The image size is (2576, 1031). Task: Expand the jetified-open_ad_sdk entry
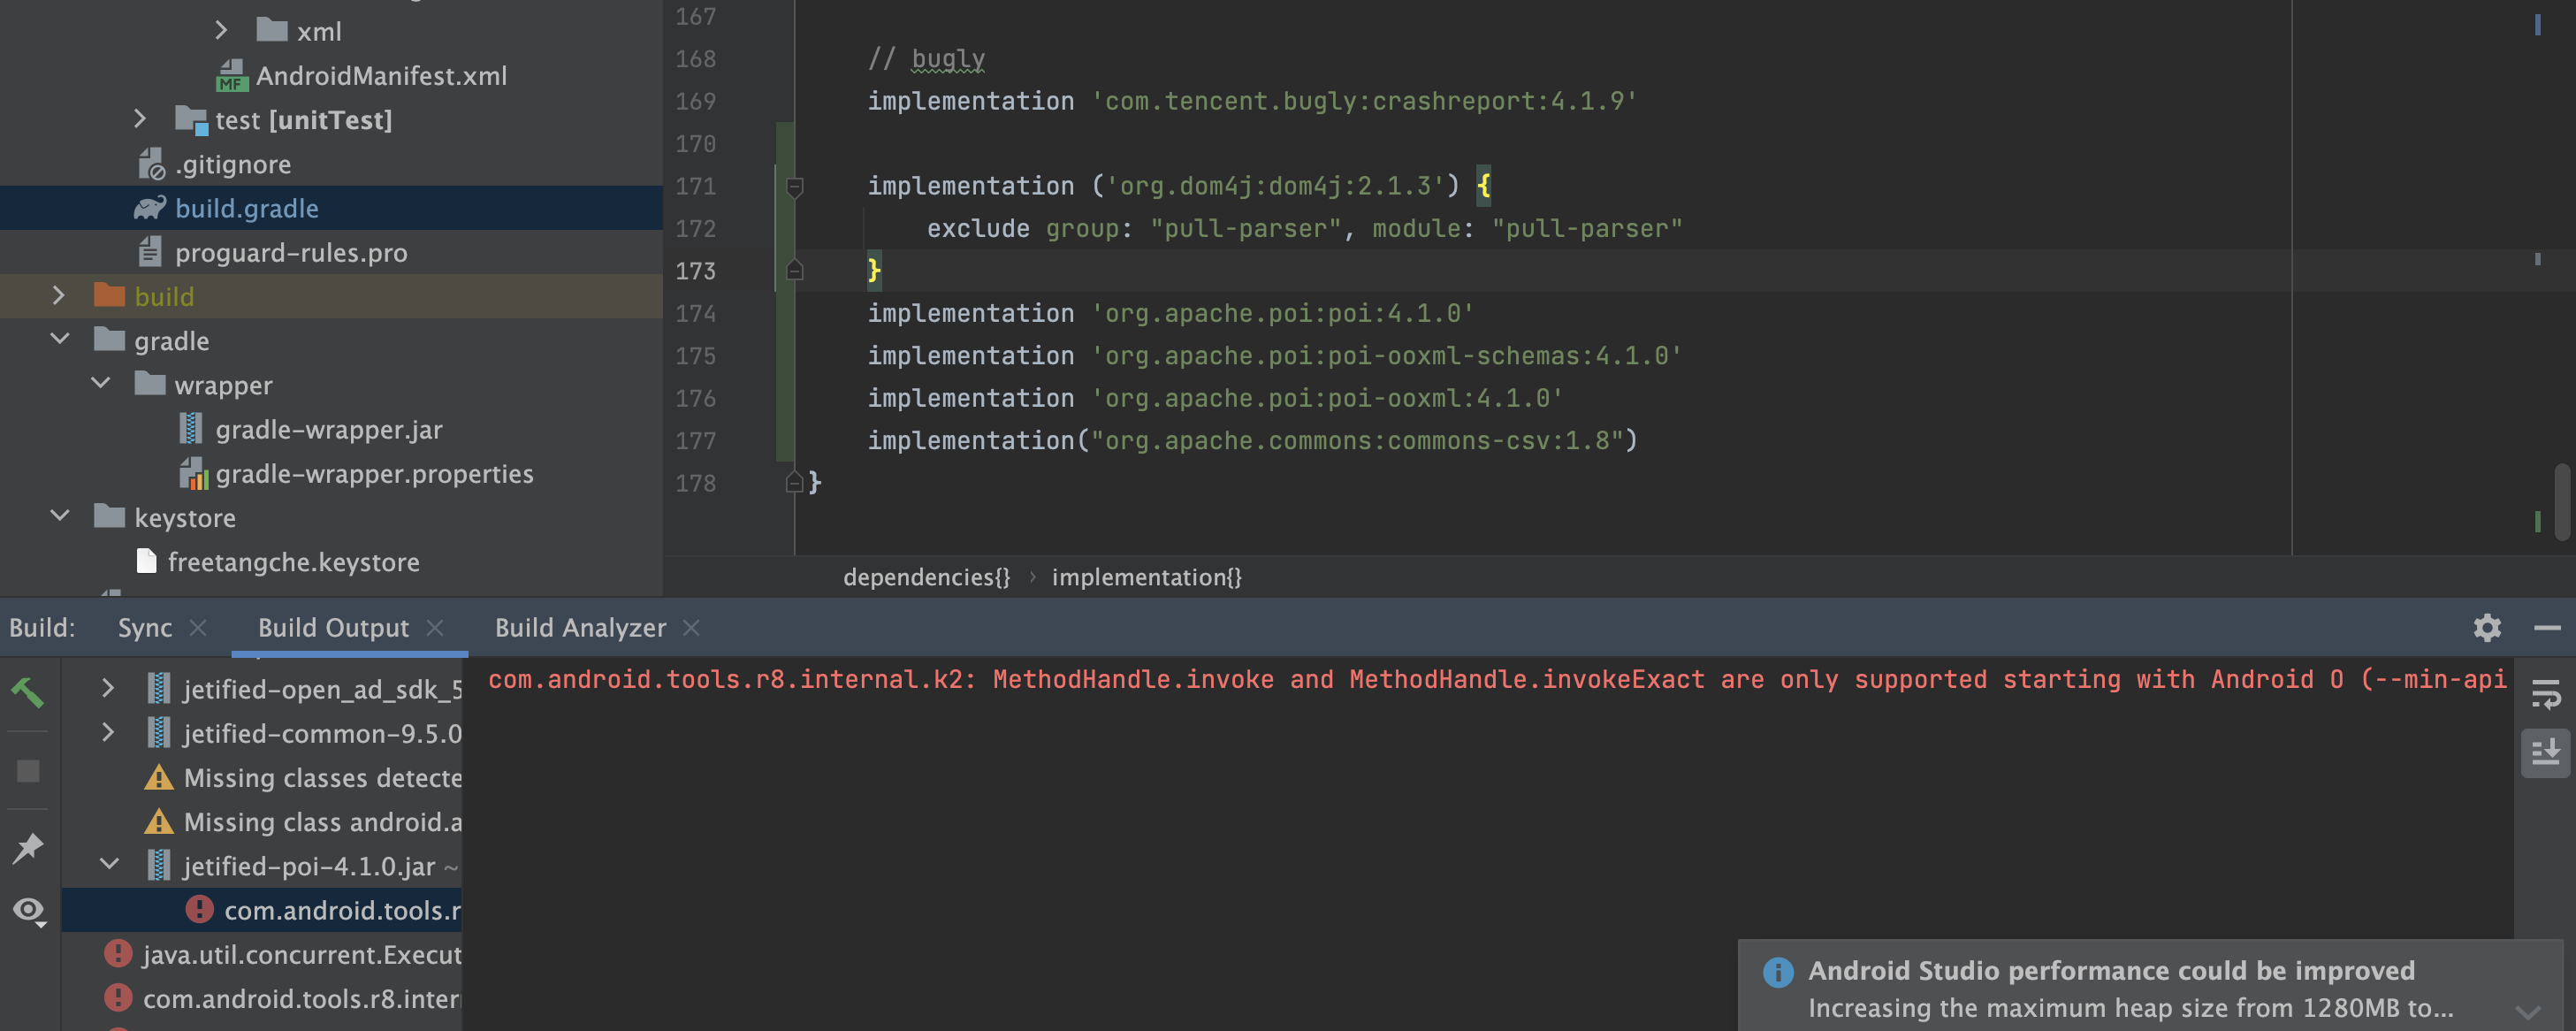click(108, 688)
